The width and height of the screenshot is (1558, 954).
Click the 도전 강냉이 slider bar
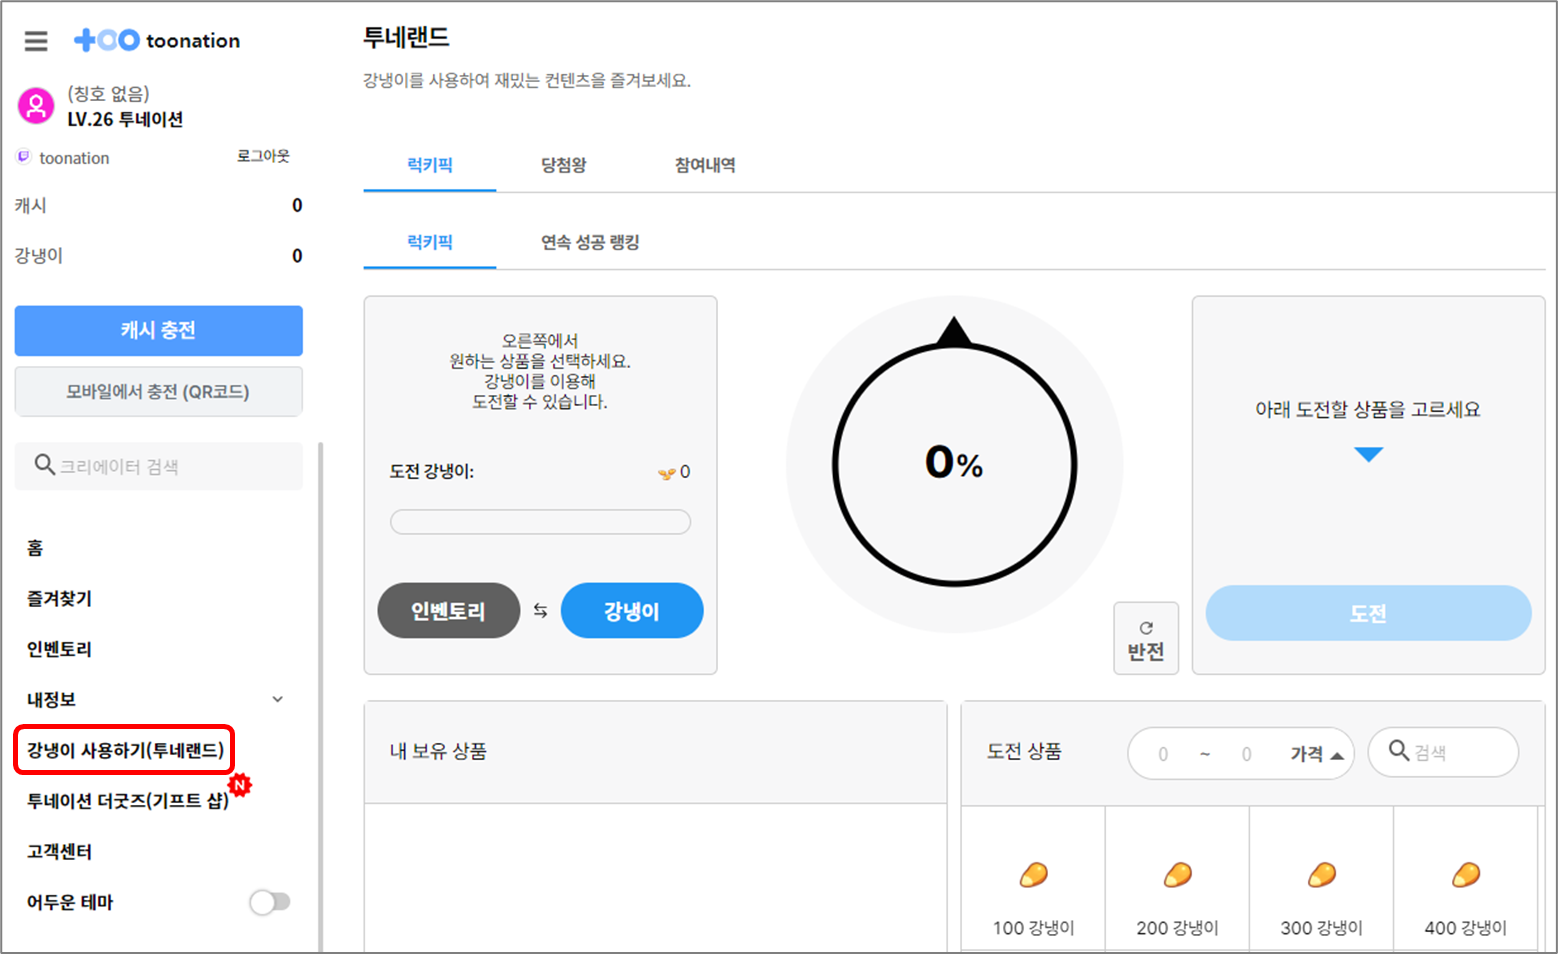pyautogui.click(x=540, y=522)
